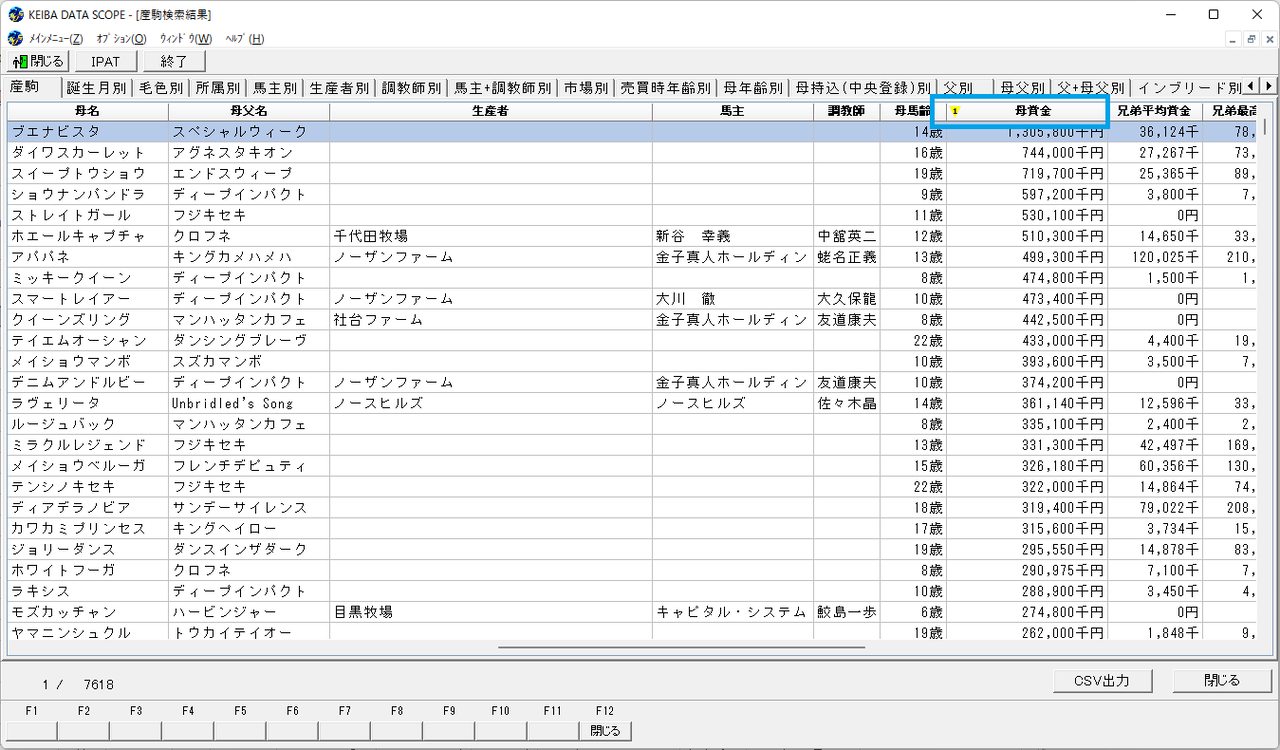Click the F12 閉じる function key button
Image resolution: width=1280 pixels, height=750 pixels.
click(604, 731)
